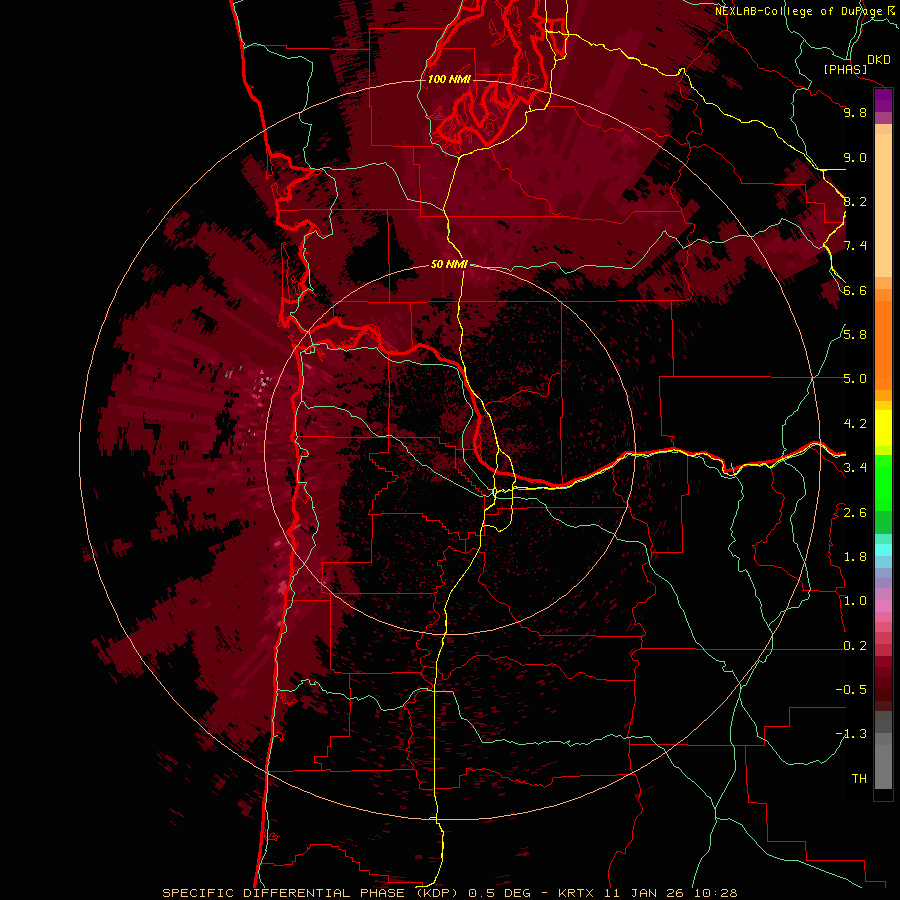Click the pink color bar segment near 1.0
Image resolution: width=900 pixels, height=900 pixels.
coord(883,606)
